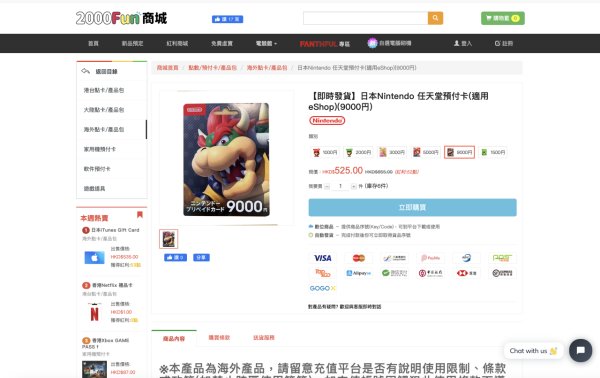The image size is (600, 378).
Task: Select the 5000円 card option
Action: click(426, 152)
